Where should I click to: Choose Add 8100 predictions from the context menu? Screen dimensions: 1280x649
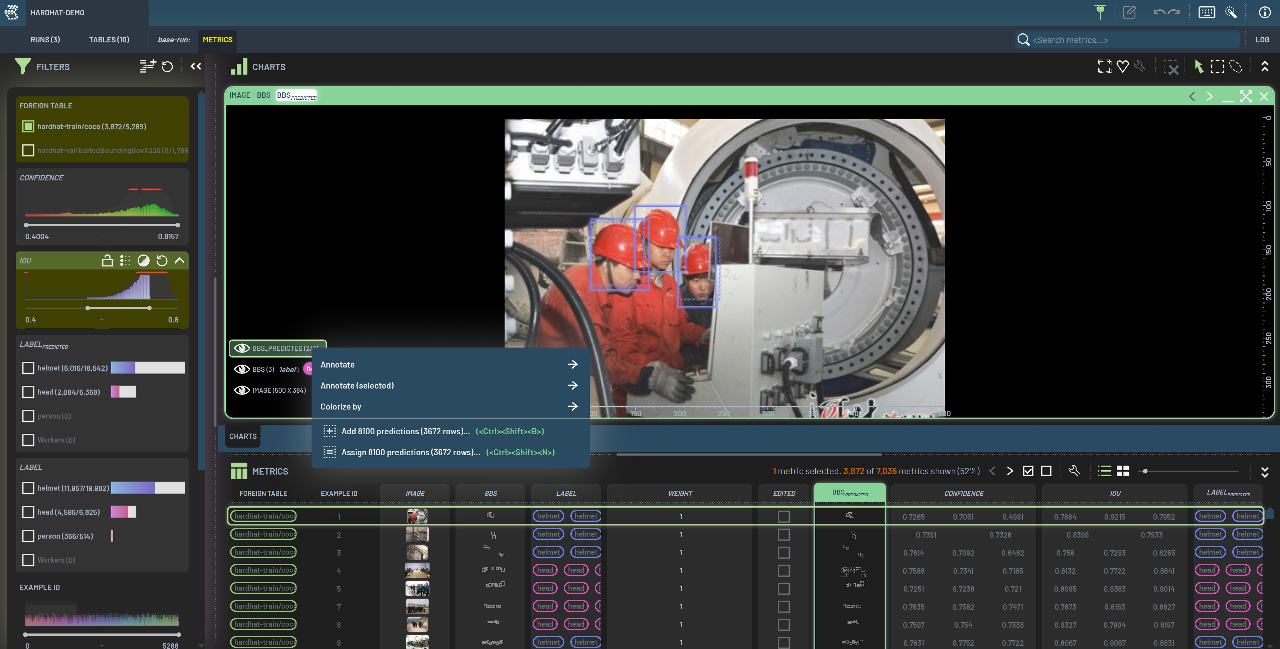(x=405, y=431)
